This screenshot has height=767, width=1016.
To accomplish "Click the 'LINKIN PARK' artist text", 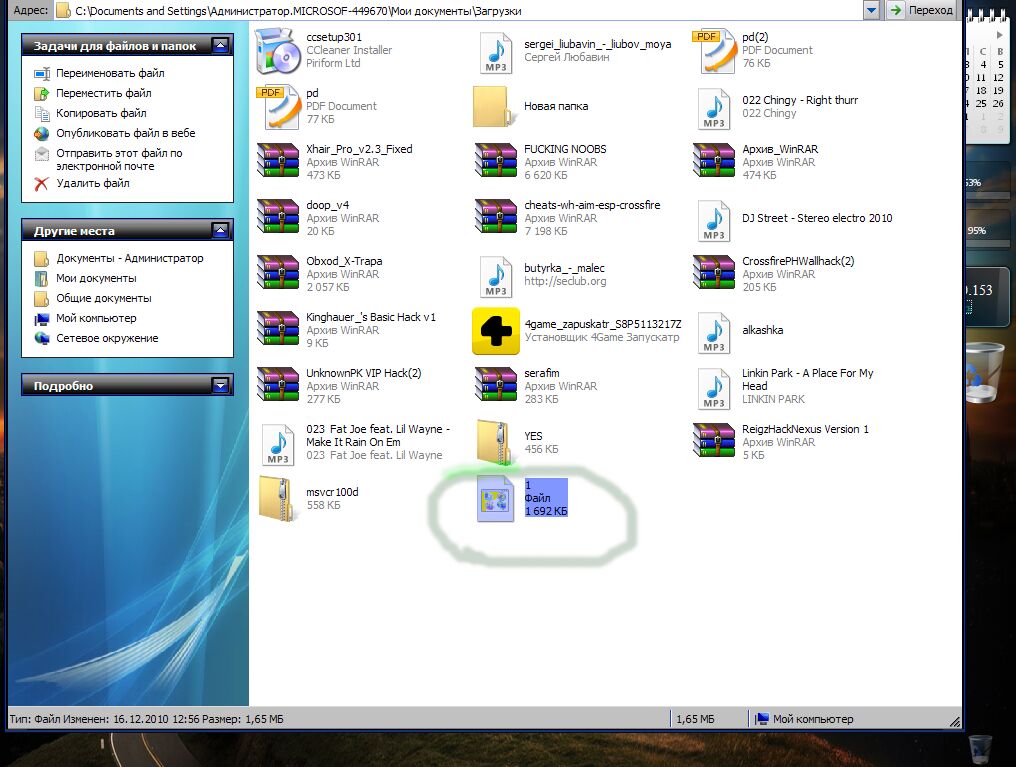I will 773,399.
